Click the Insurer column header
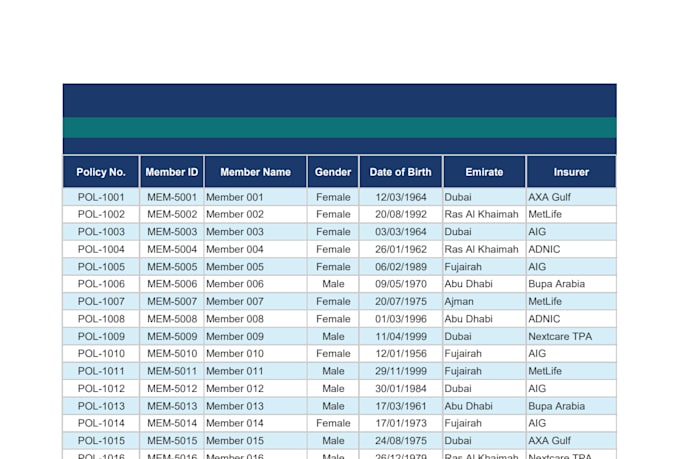680x459 pixels. [571, 172]
